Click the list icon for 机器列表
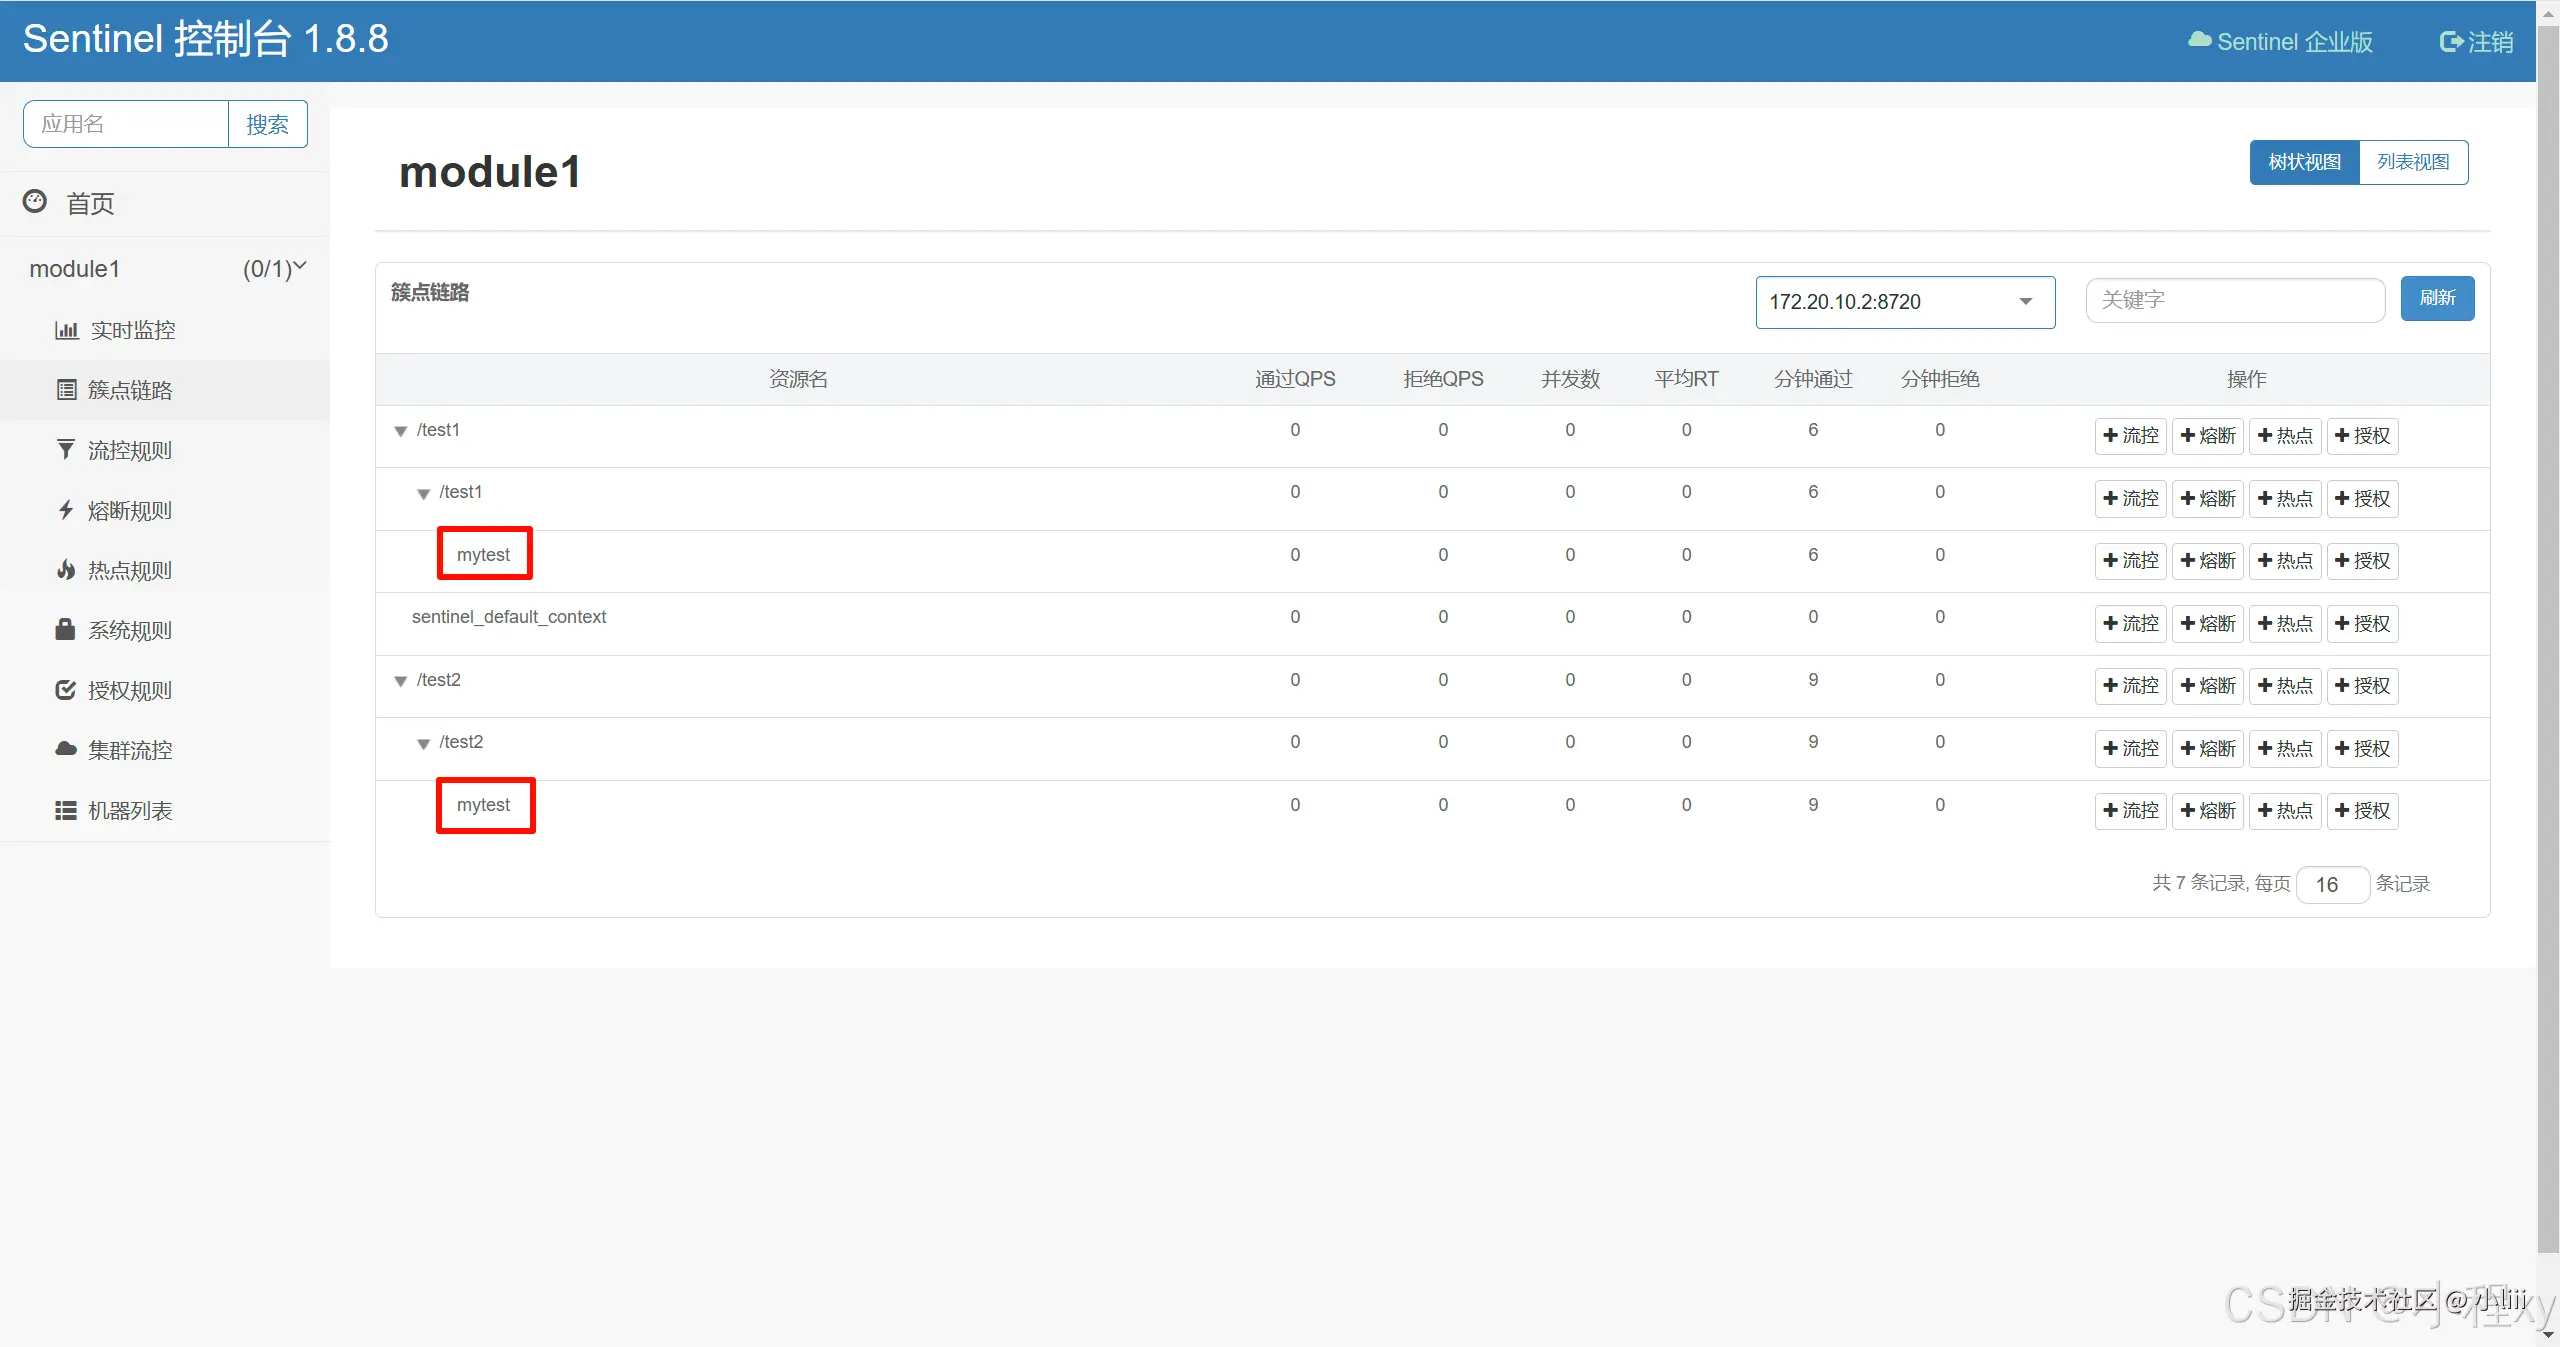The width and height of the screenshot is (2560, 1347). tap(66, 810)
